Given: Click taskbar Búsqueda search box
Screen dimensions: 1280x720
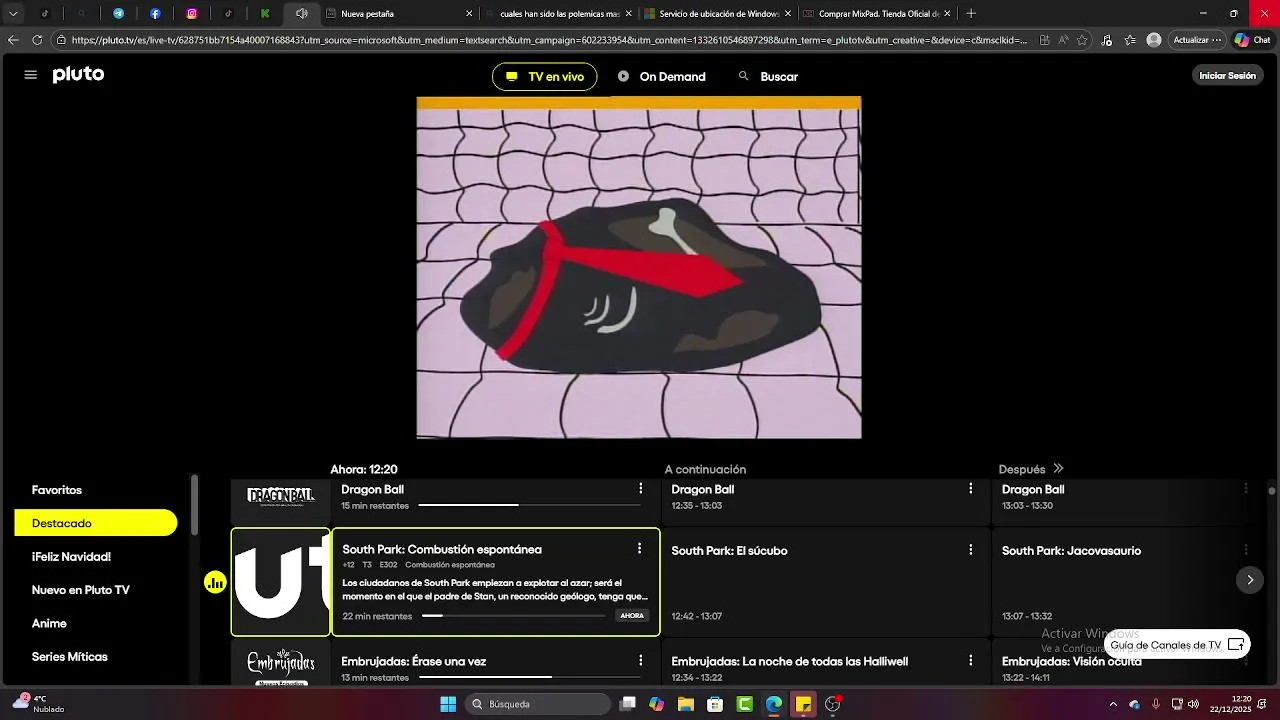Looking at the screenshot, I should click(x=538, y=704).
